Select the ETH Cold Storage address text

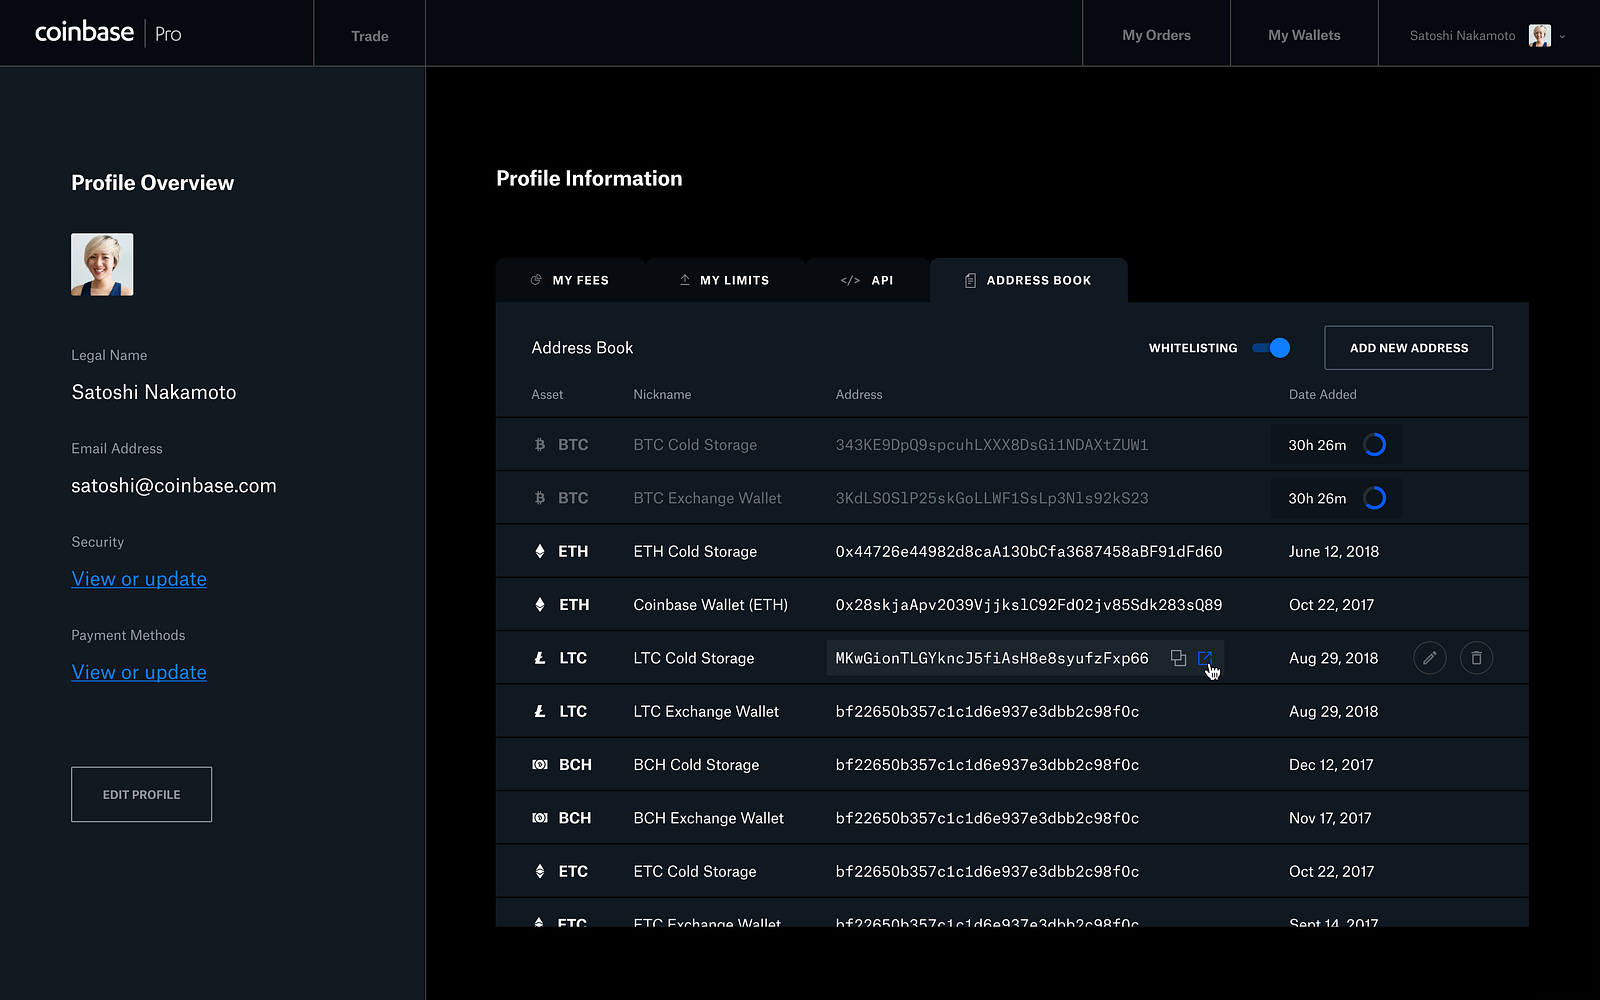click(1029, 552)
